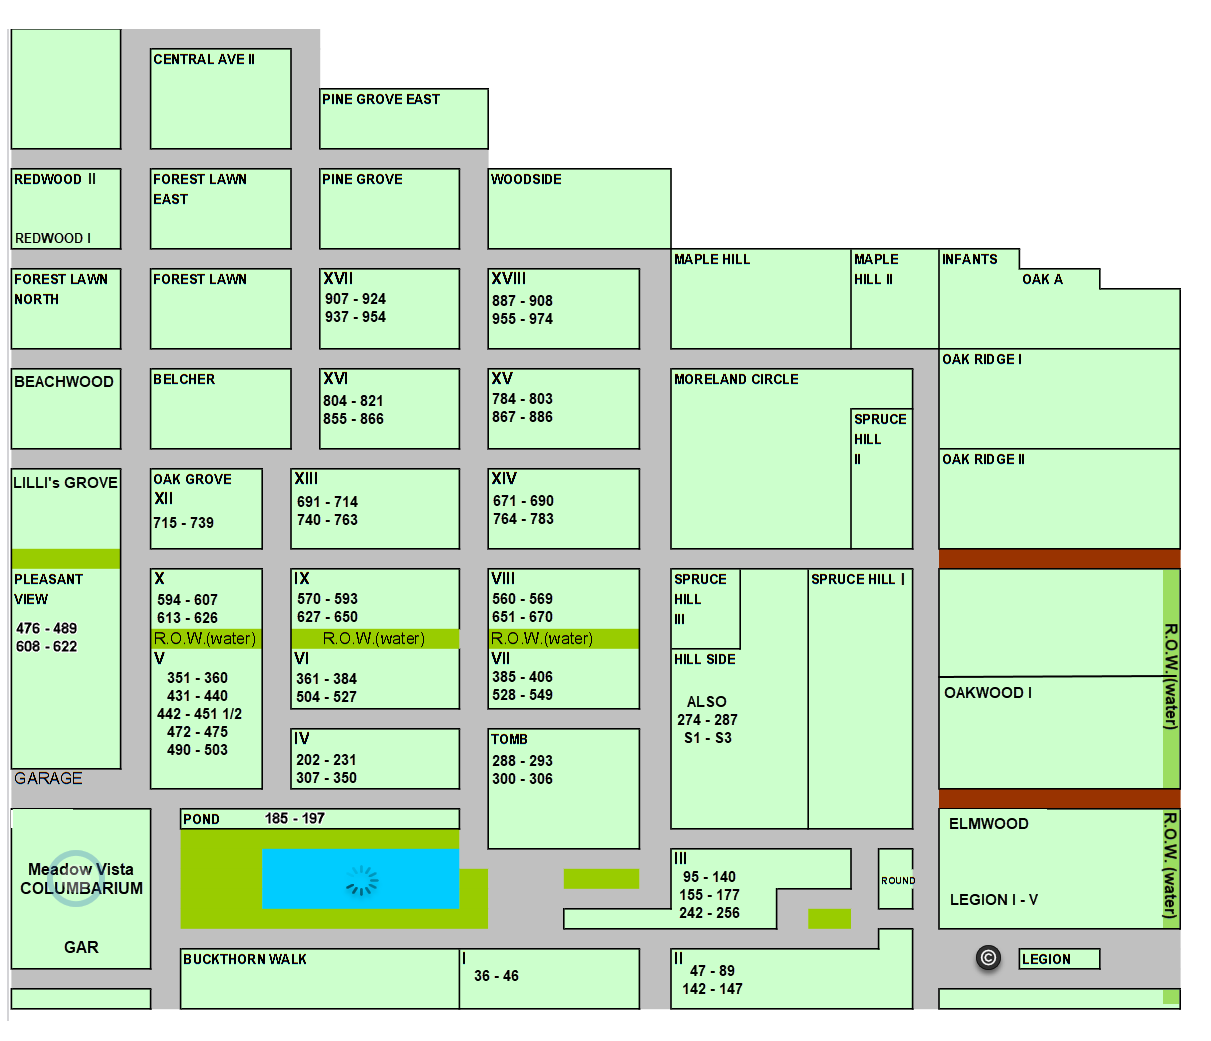
Task: Select the MORELAND CIRCLE area
Action: [x=760, y=459]
